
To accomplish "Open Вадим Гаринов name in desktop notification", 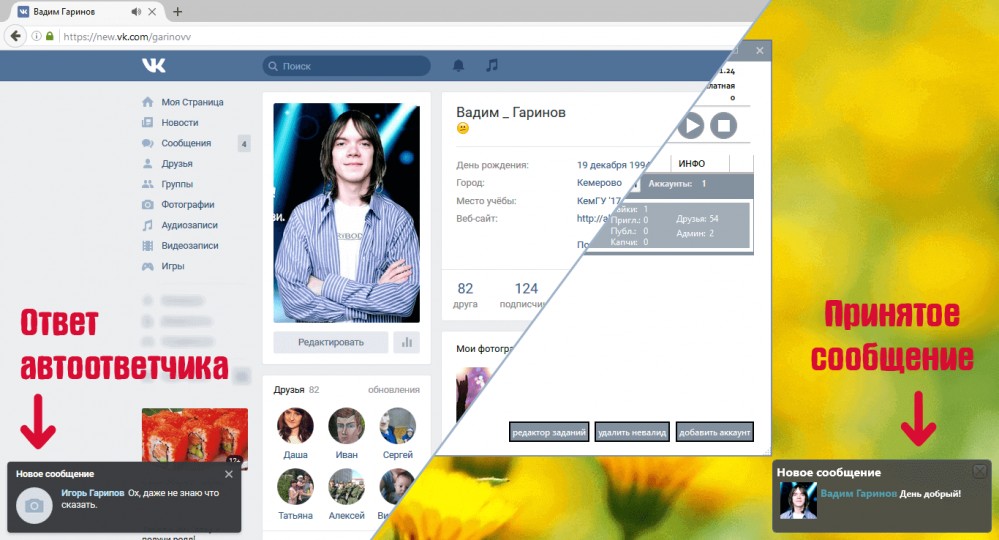I will [858, 494].
